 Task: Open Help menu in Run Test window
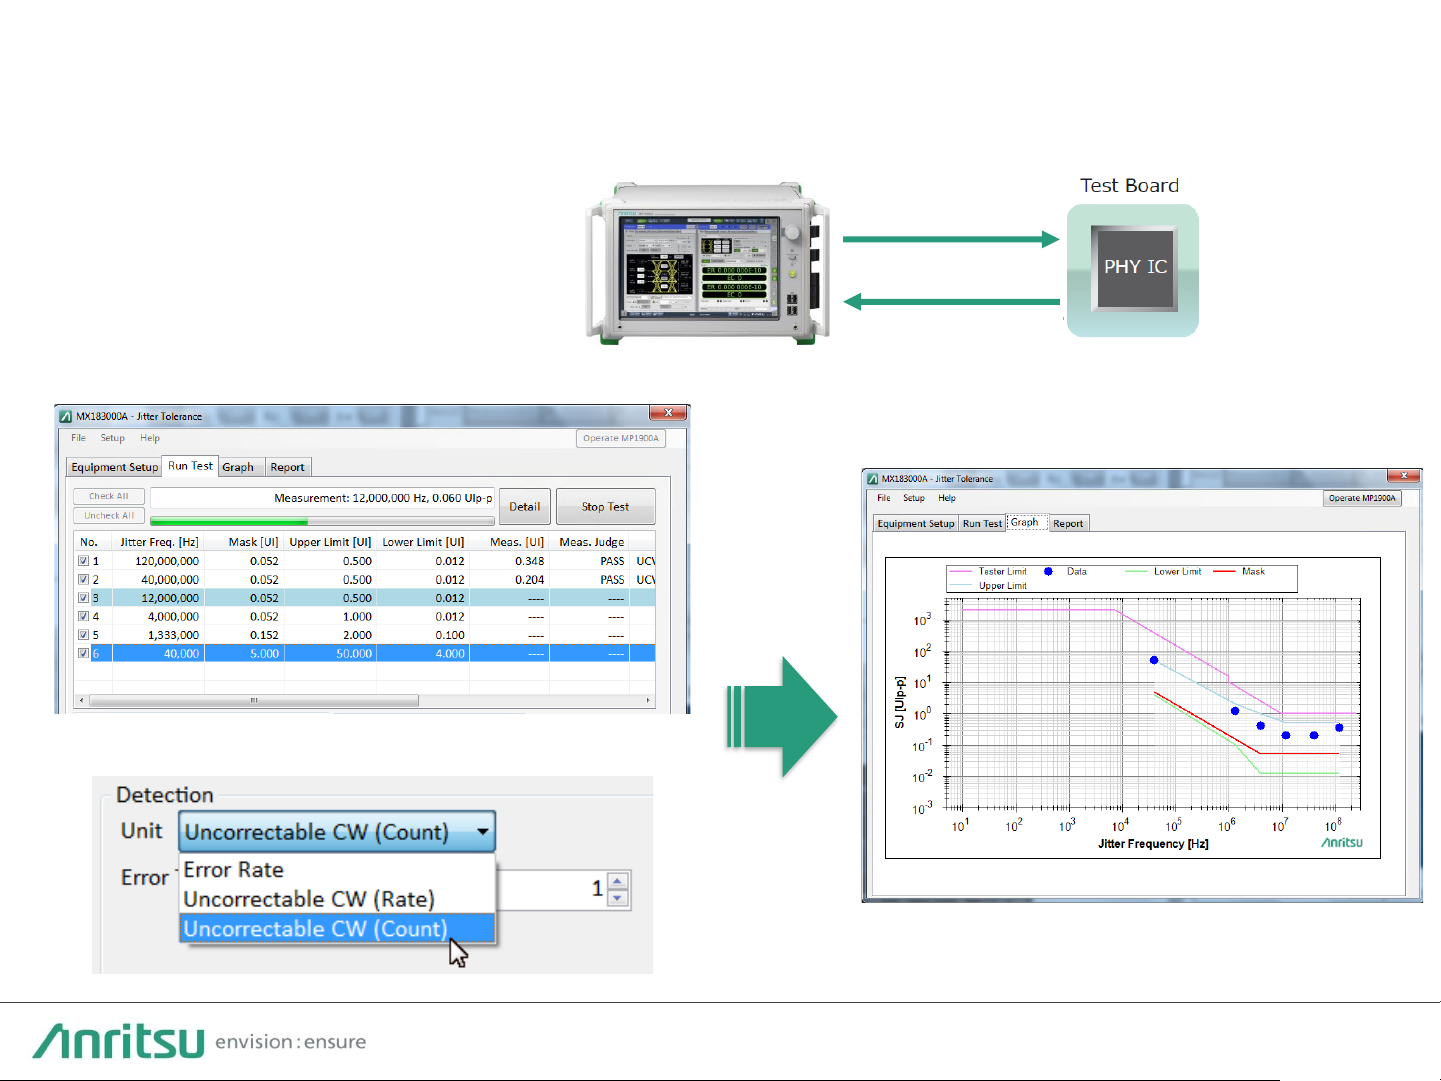150,438
